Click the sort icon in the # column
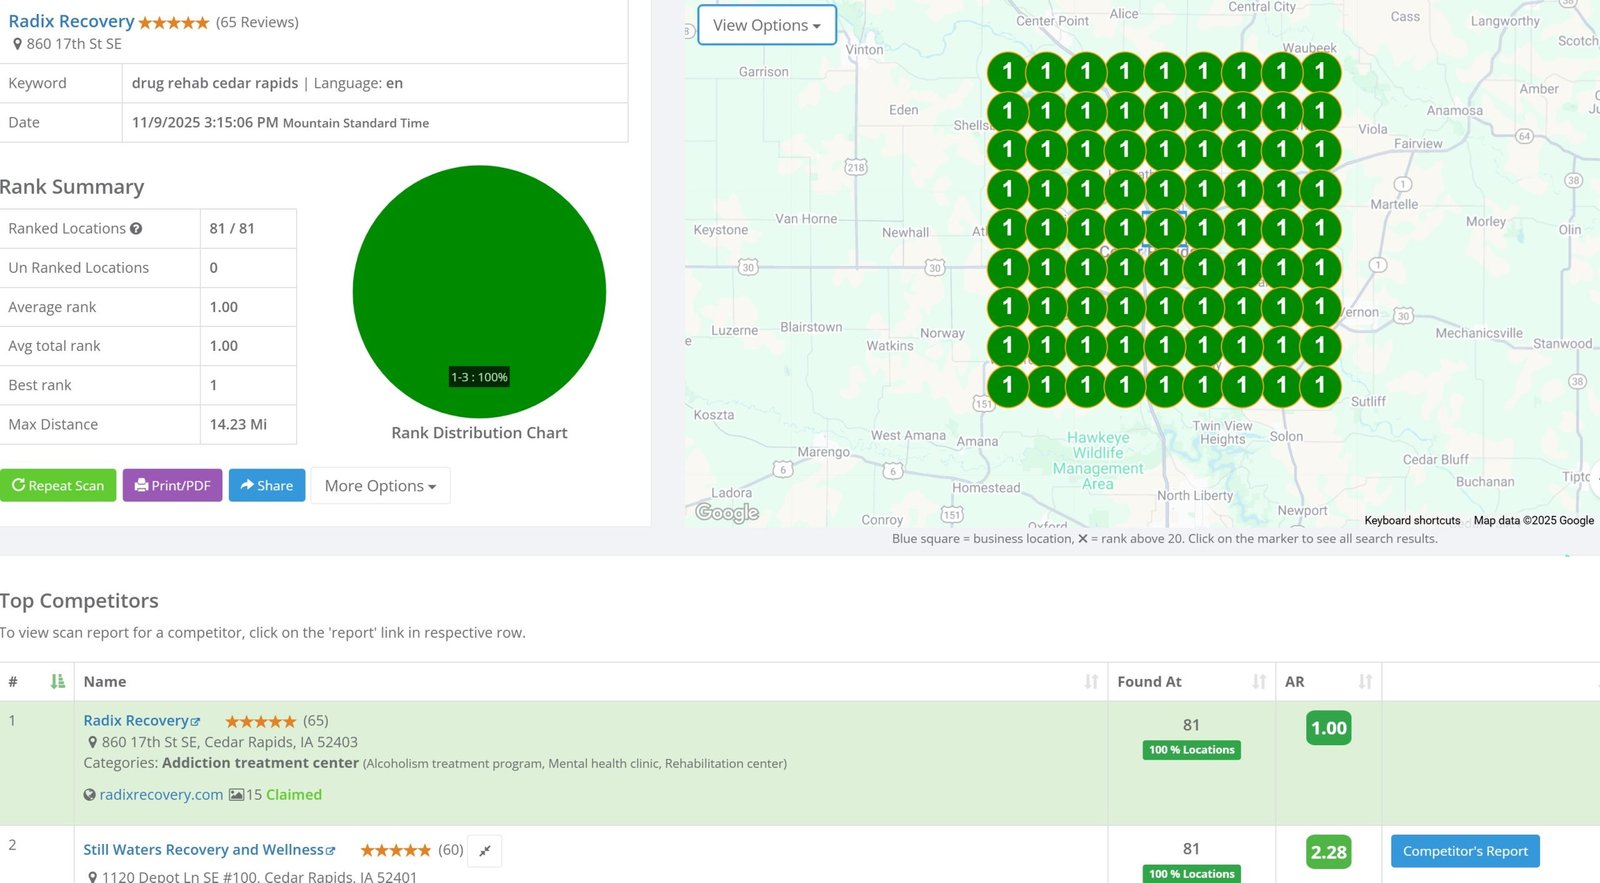Image resolution: width=1600 pixels, height=883 pixels. 57,682
